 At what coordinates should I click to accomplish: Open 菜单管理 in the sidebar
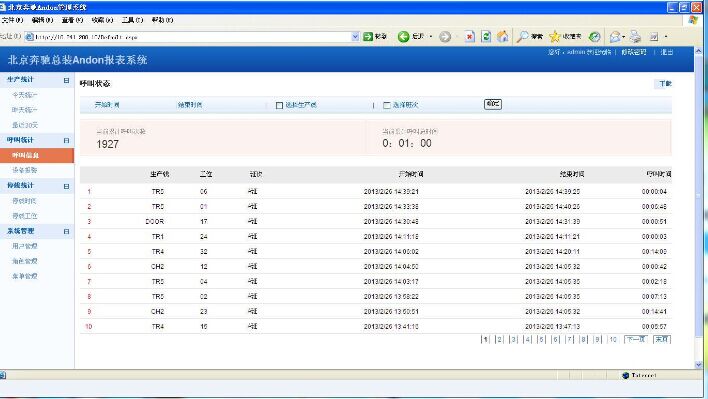tap(25, 276)
